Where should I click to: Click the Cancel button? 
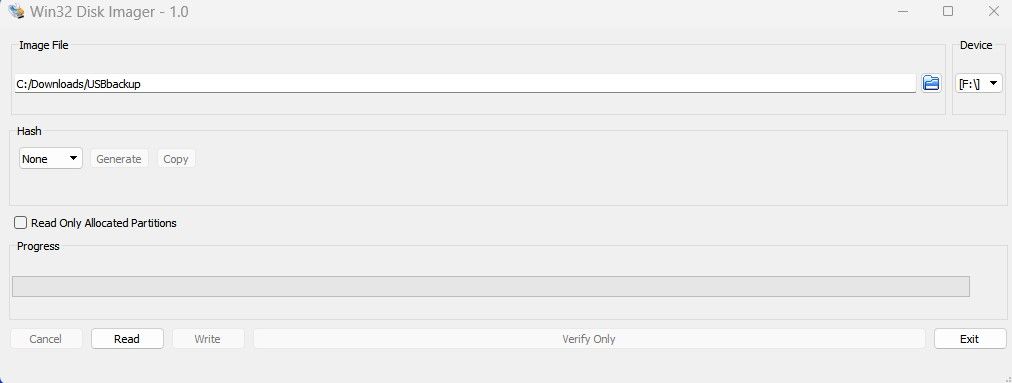pyautogui.click(x=46, y=338)
